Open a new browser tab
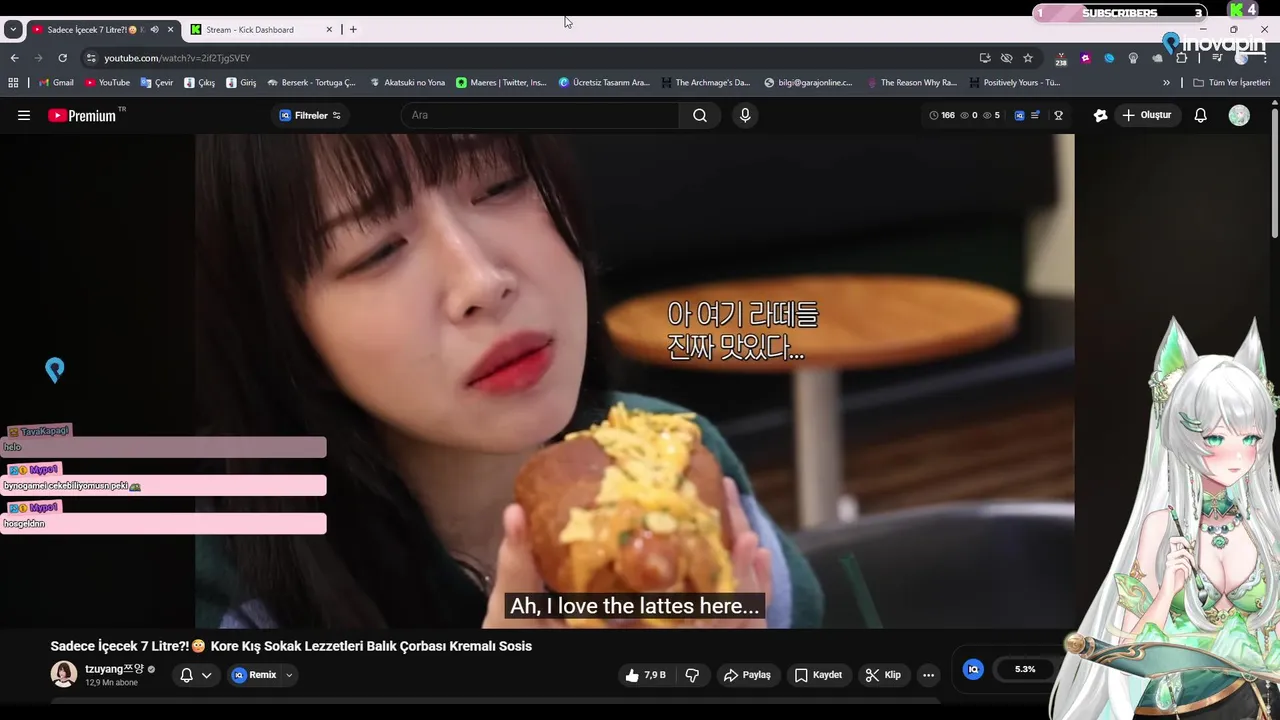The width and height of the screenshot is (1280, 720). pyautogui.click(x=353, y=30)
